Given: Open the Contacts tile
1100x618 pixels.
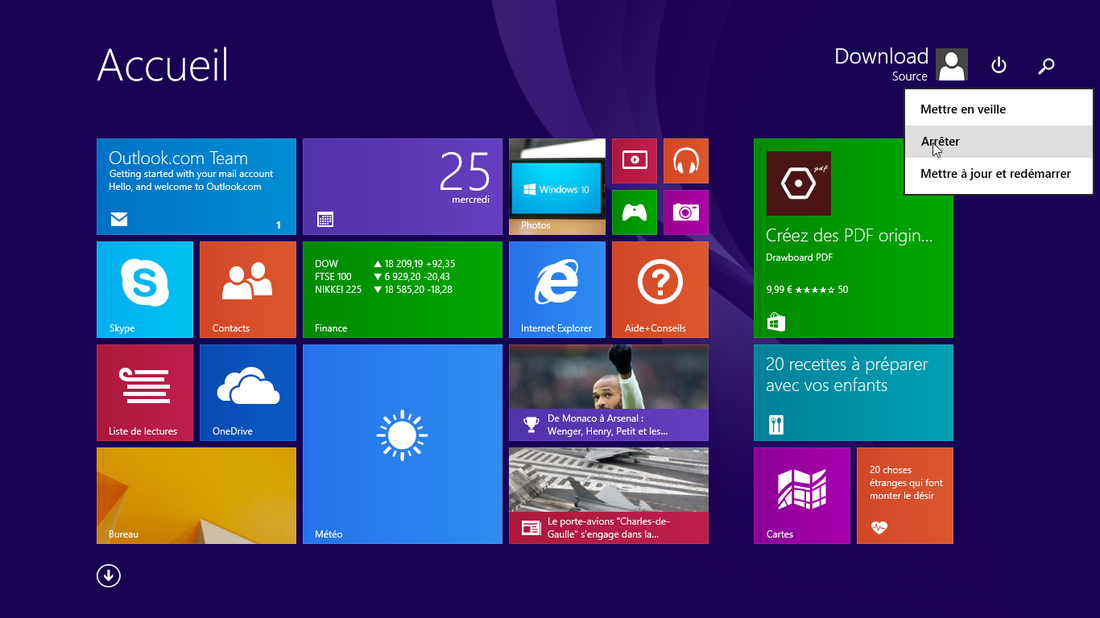Looking at the screenshot, I should pyautogui.click(x=248, y=290).
